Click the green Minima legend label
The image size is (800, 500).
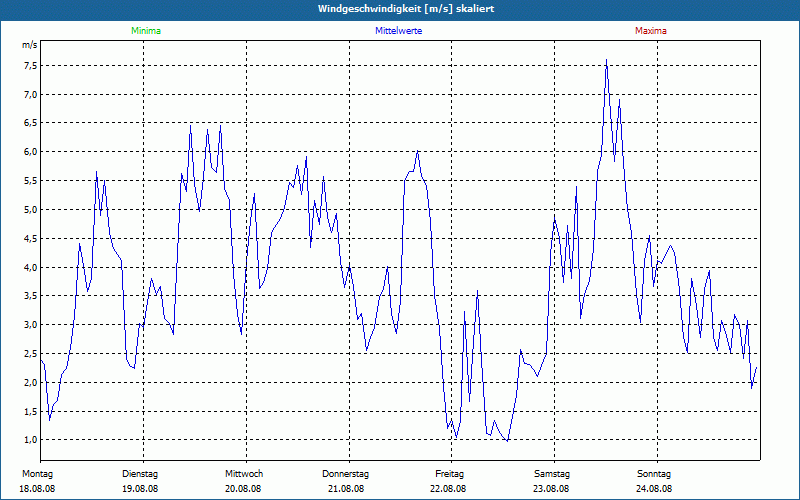(x=146, y=31)
